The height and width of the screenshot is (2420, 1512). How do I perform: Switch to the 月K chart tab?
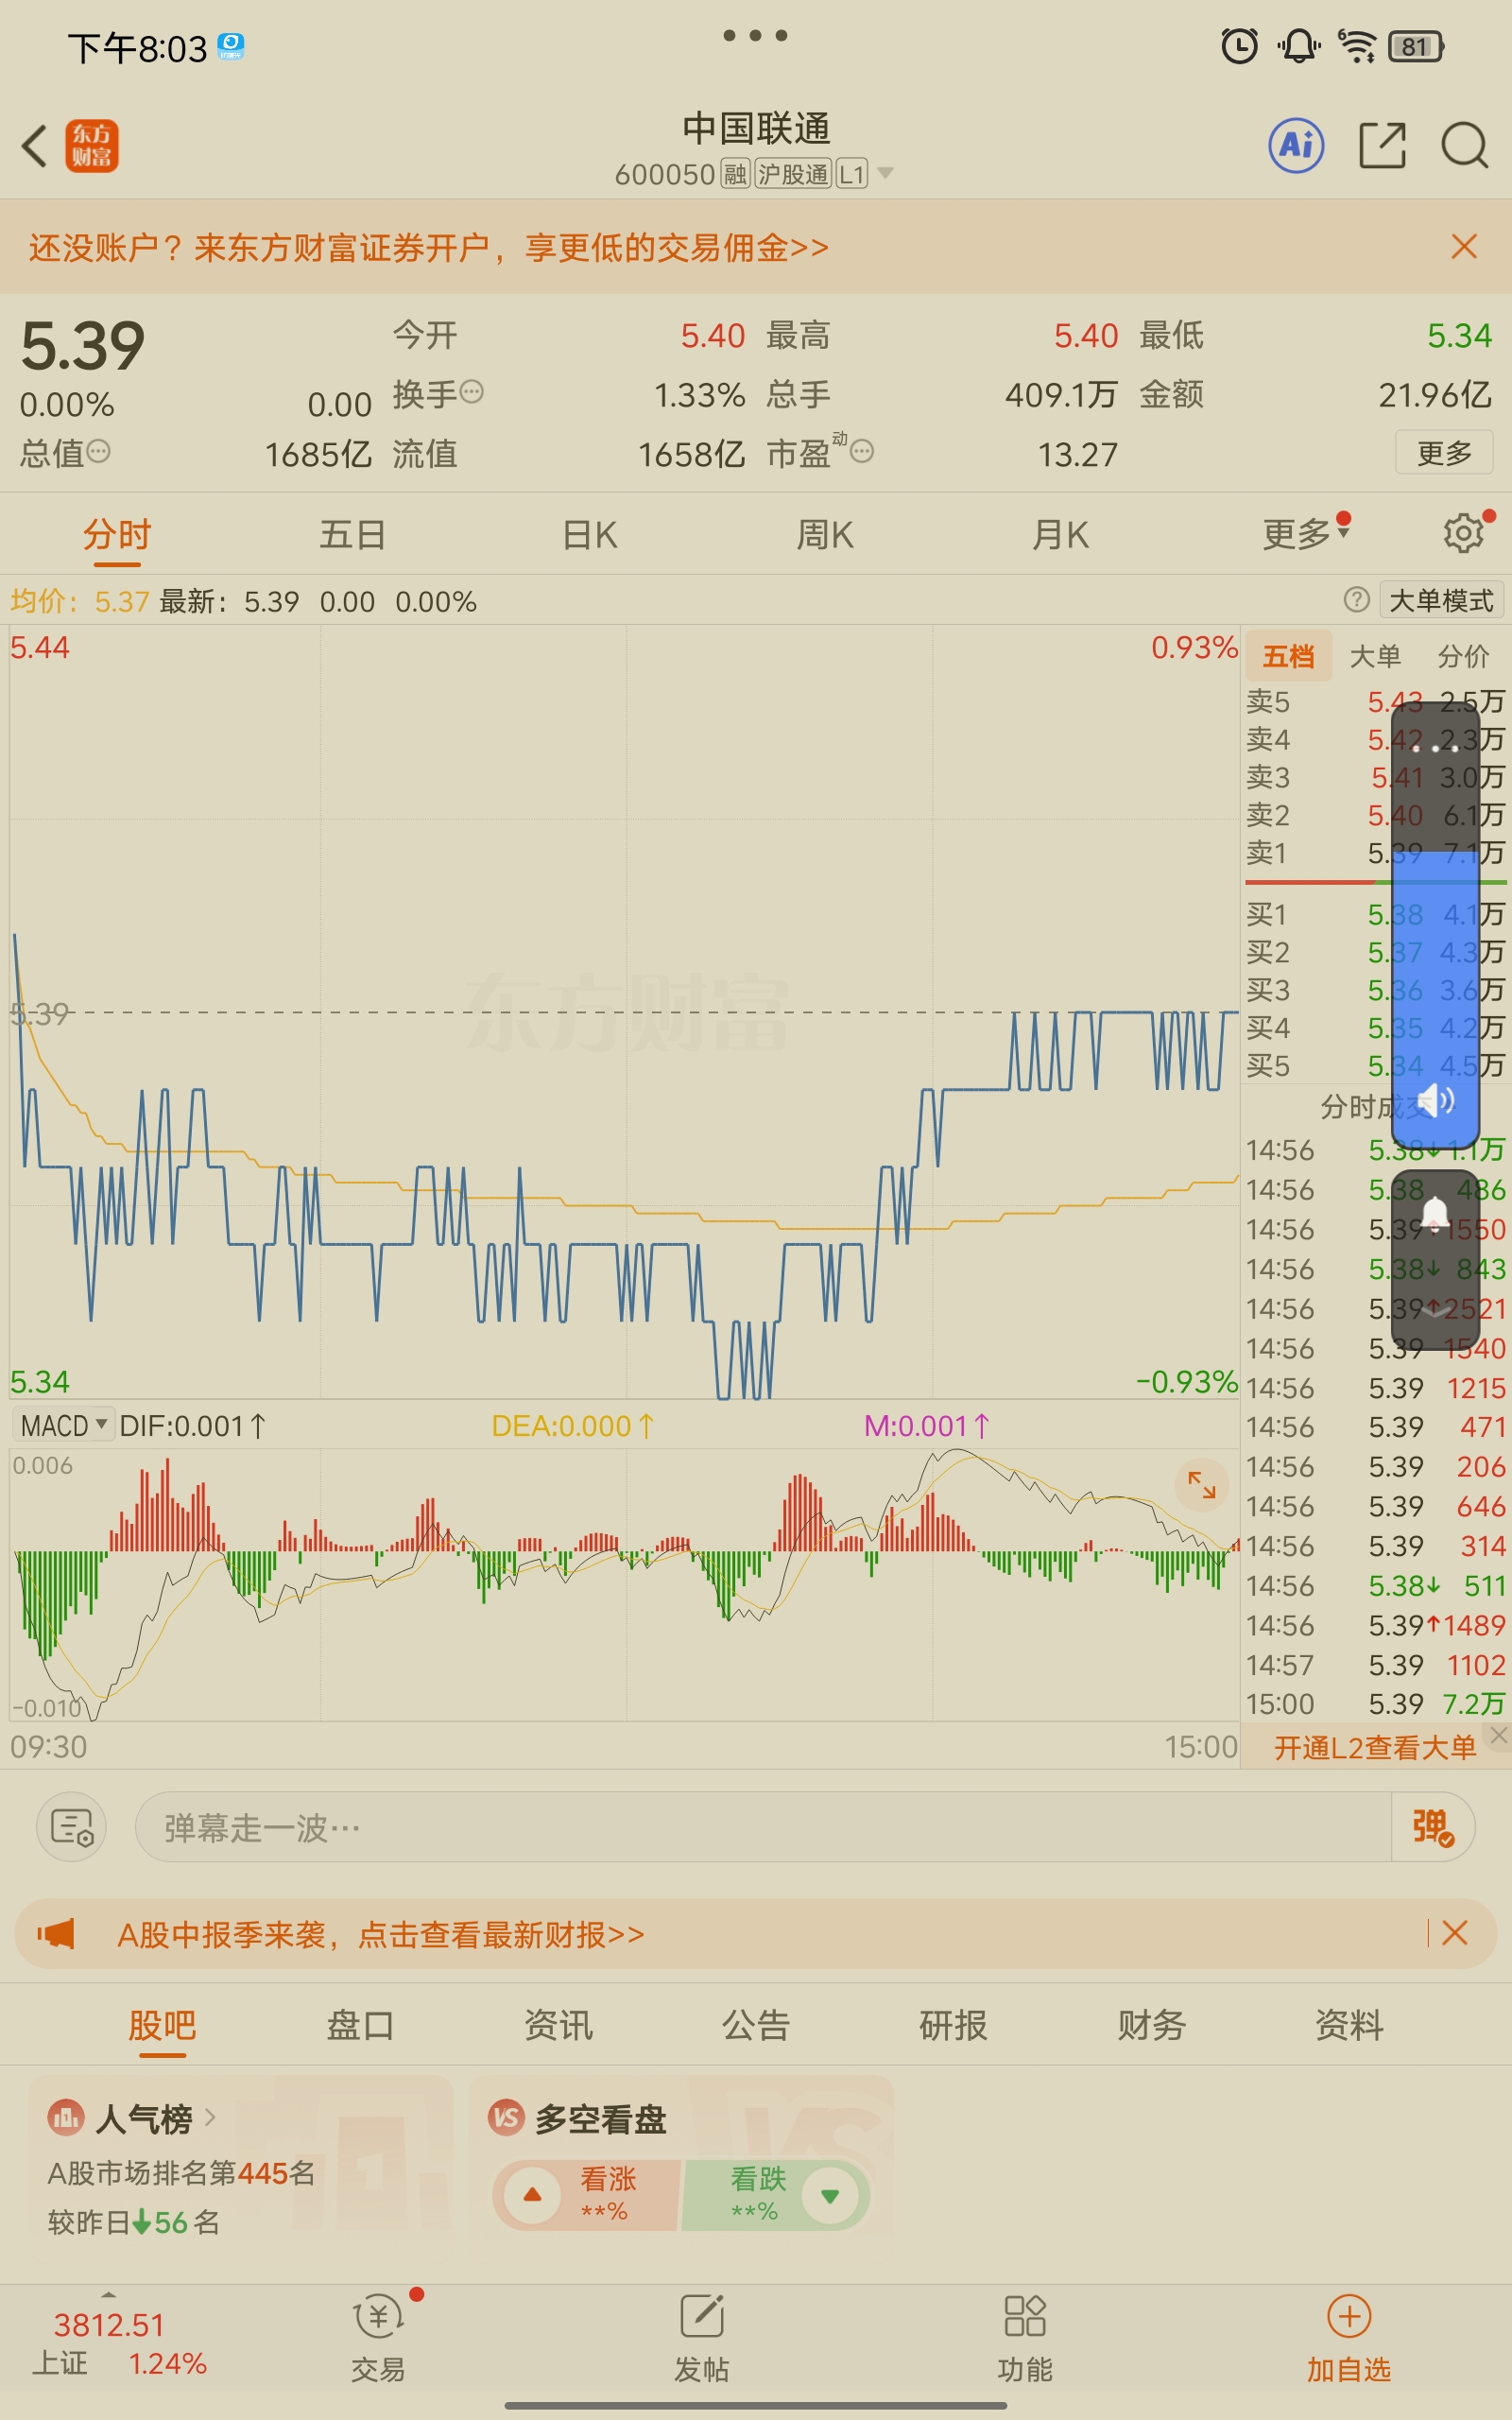point(1060,534)
